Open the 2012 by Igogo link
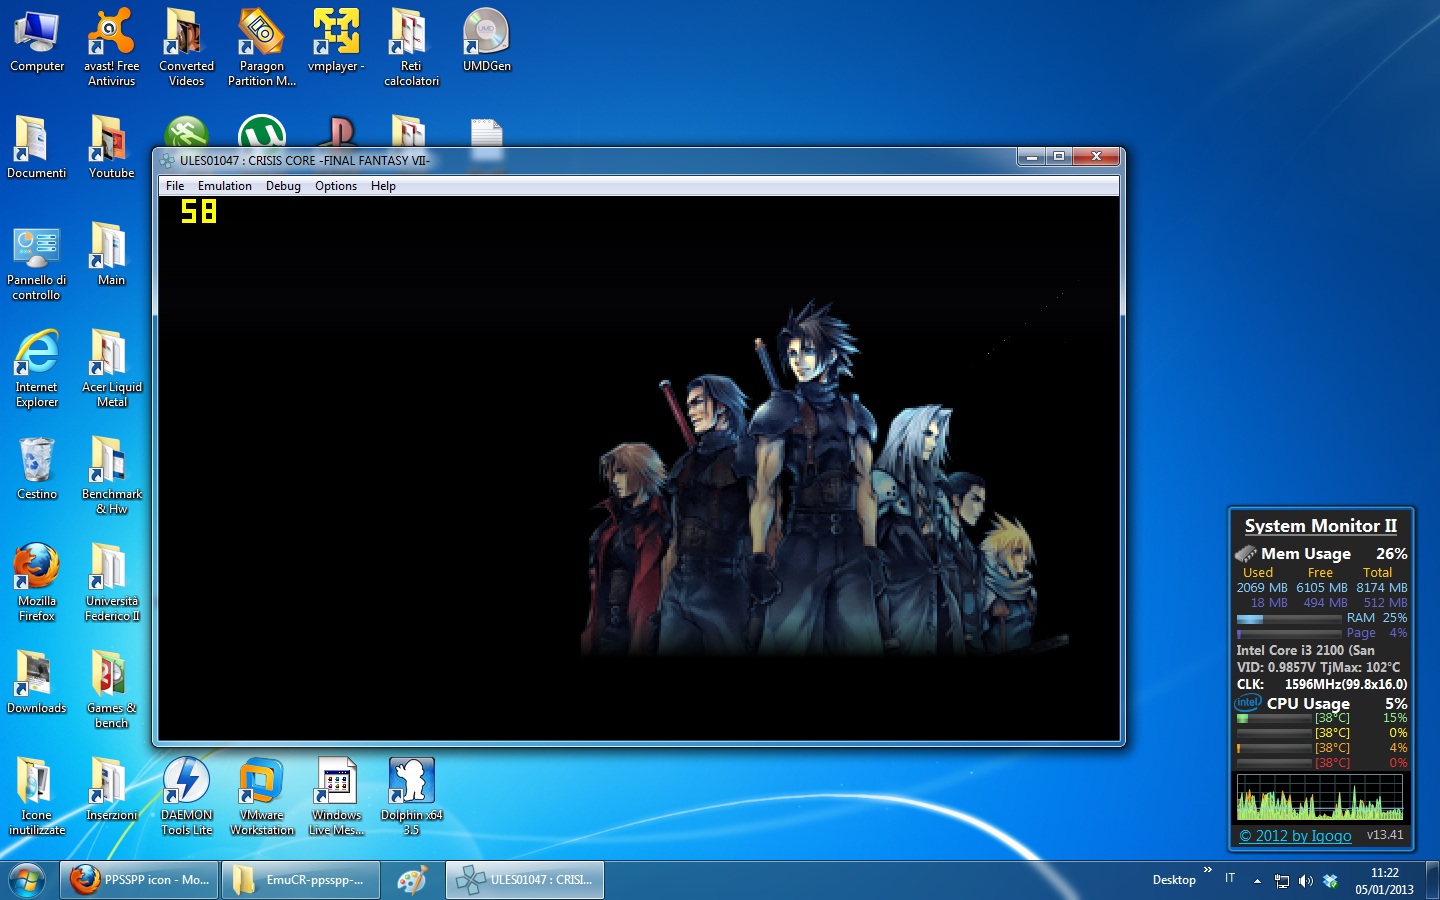Image resolution: width=1440 pixels, height=900 pixels. tap(1295, 836)
